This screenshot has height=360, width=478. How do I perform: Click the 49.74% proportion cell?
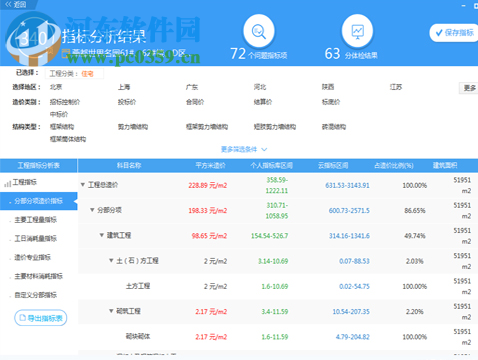pyautogui.click(x=415, y=236)
